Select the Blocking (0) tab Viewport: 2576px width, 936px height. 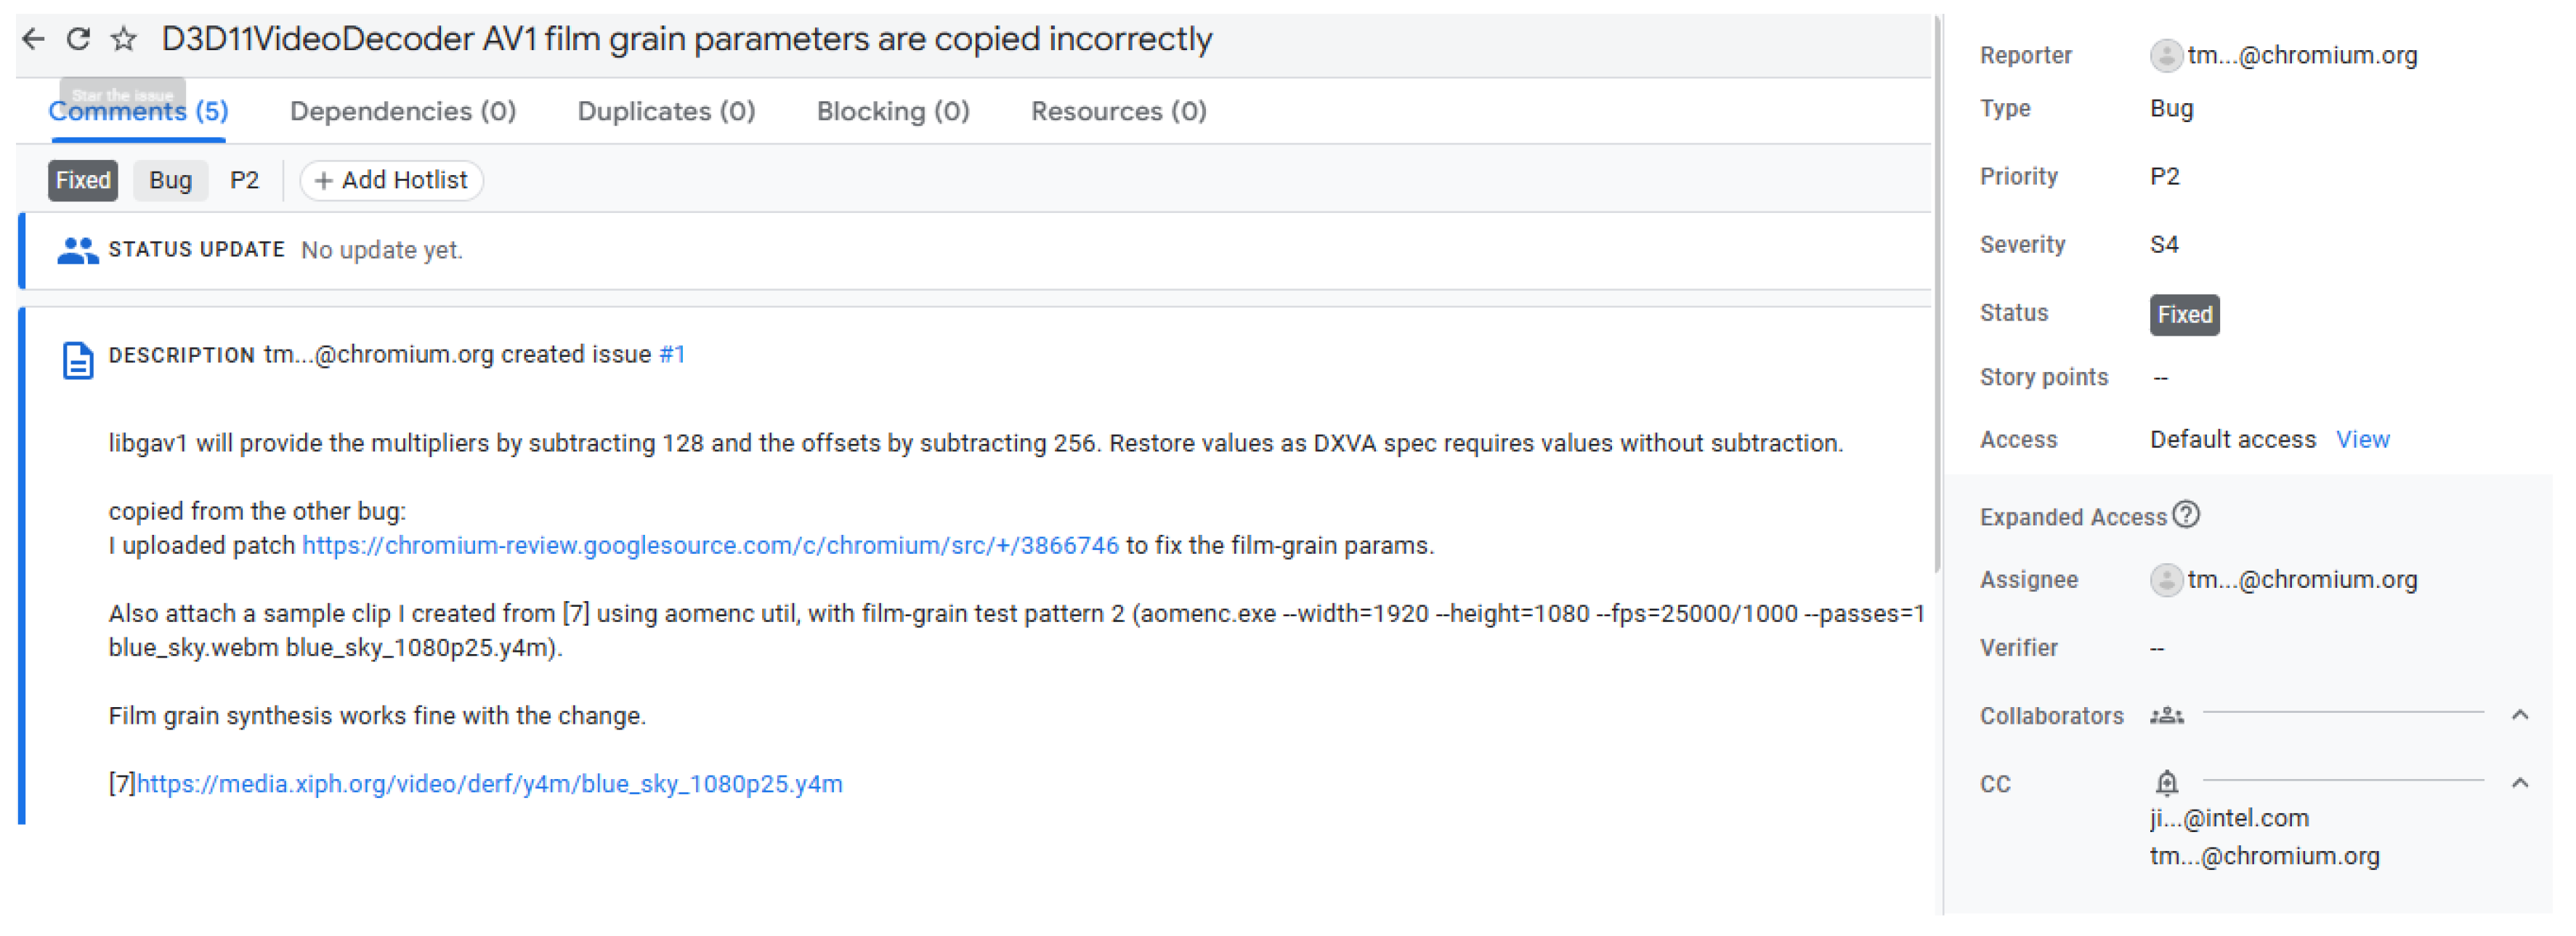[x=893, y=111]
